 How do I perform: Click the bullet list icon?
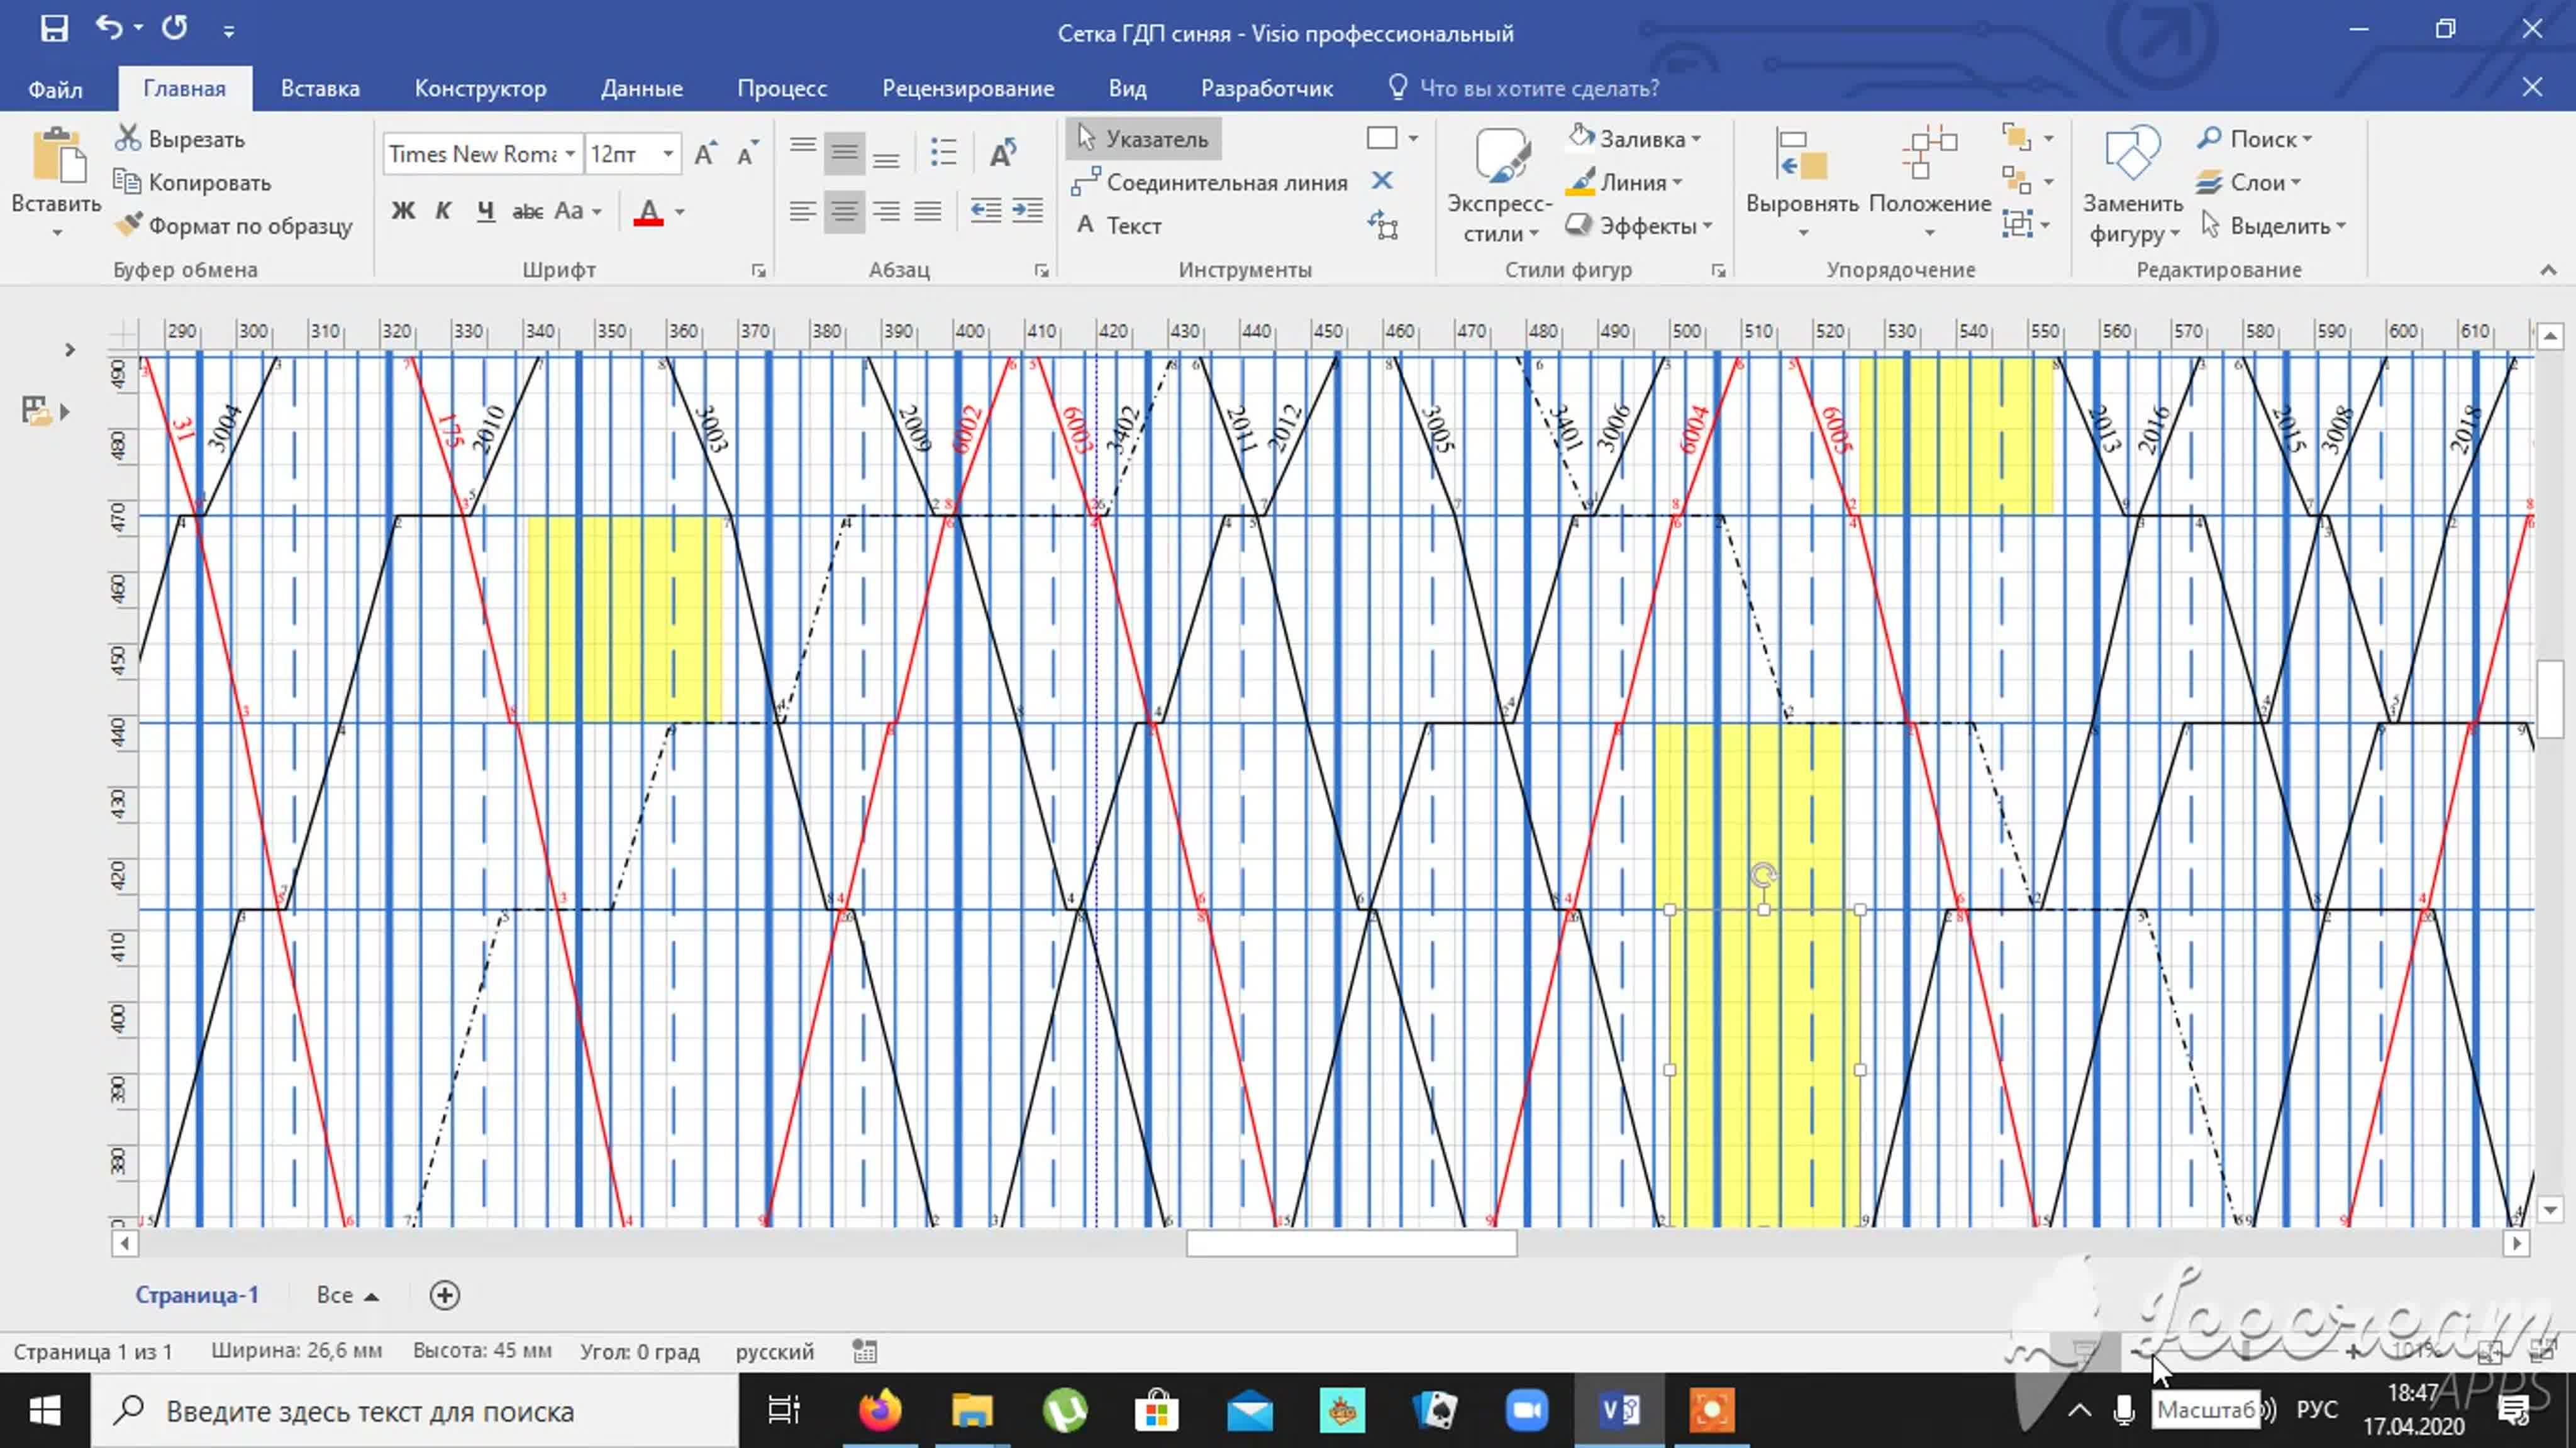click(943, 152)
